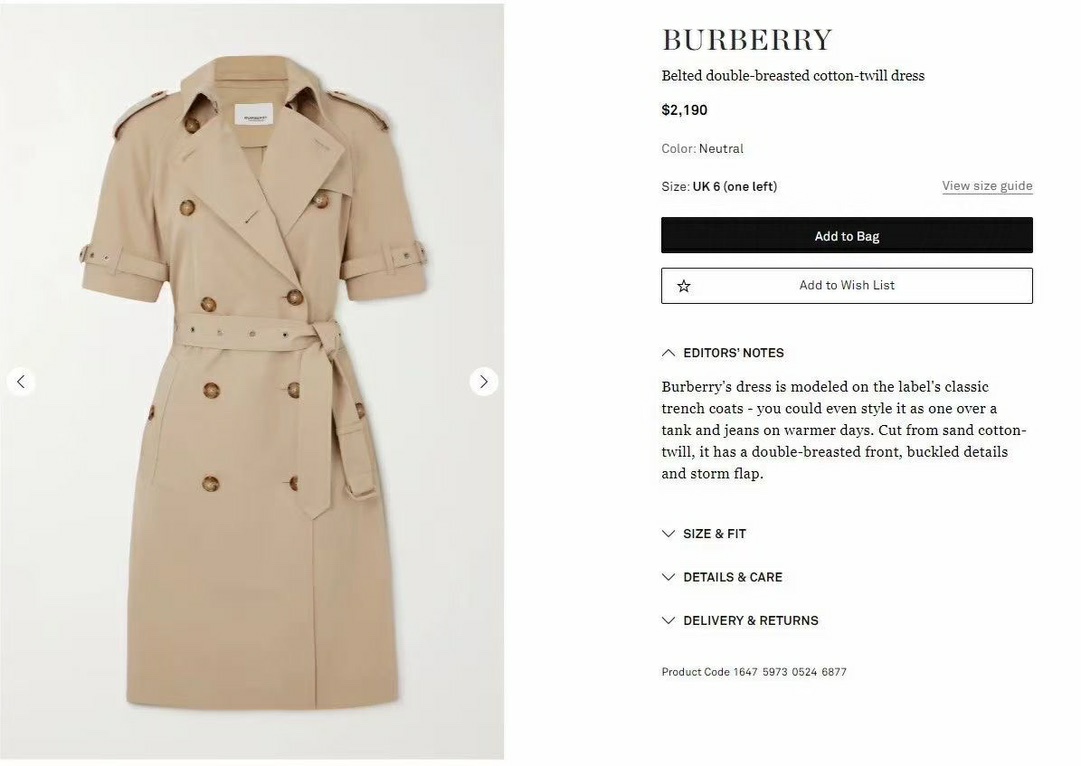1081x766 pixels.
Task: Click the up chevron beside Editors' Notes
Action: (x=668, y=352)
